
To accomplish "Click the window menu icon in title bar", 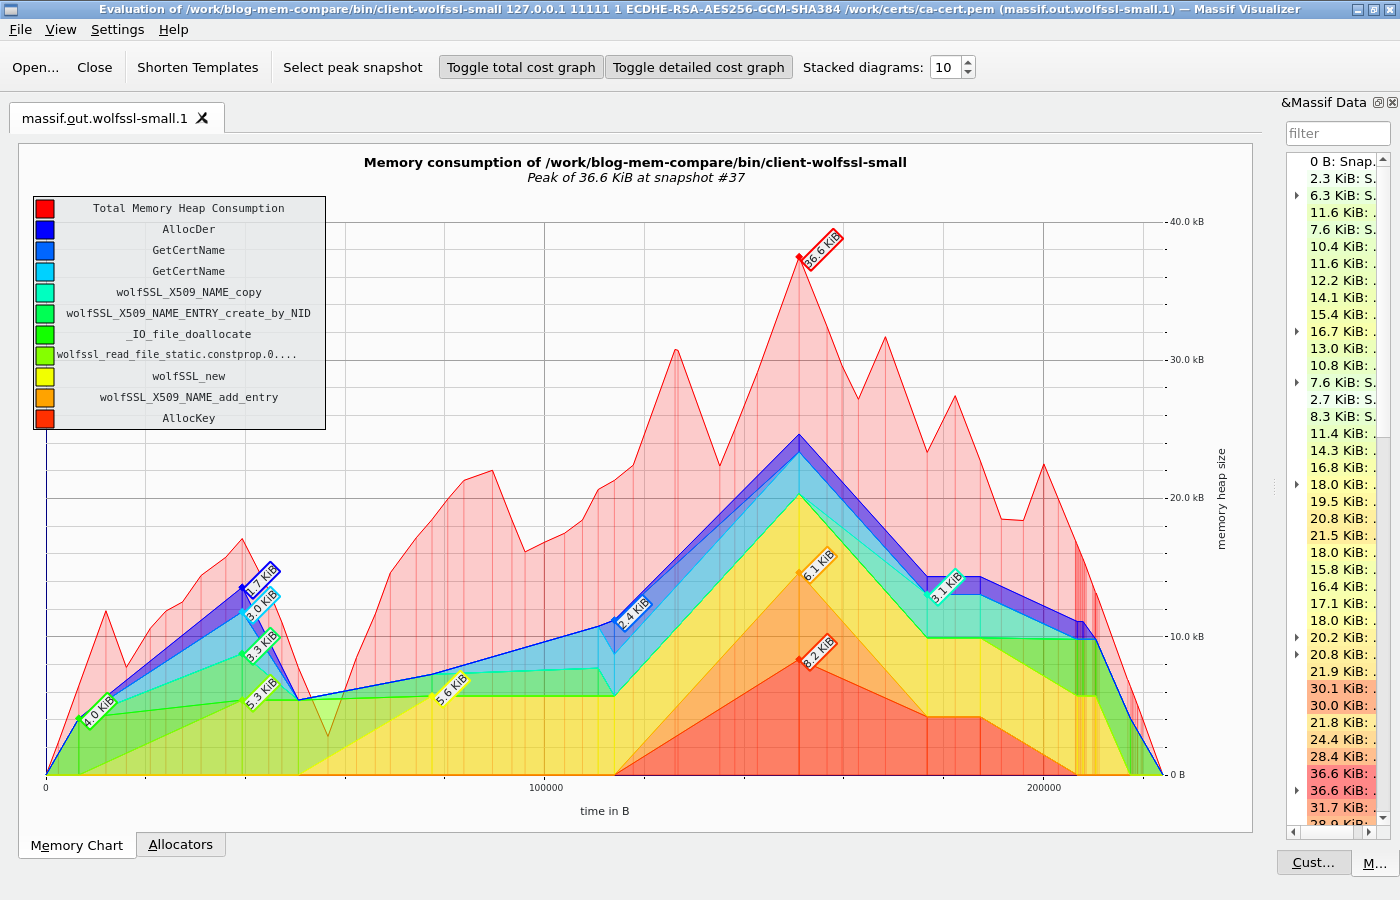I will [11, 9].
